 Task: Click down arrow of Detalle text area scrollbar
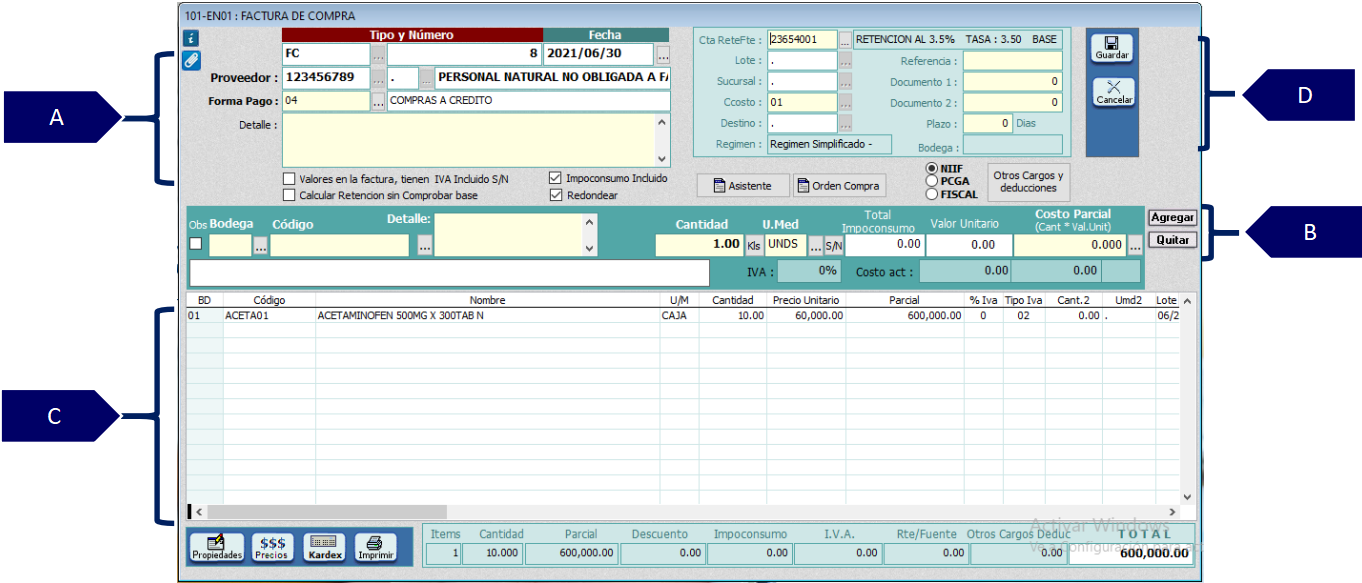click(x=661, y=158)
